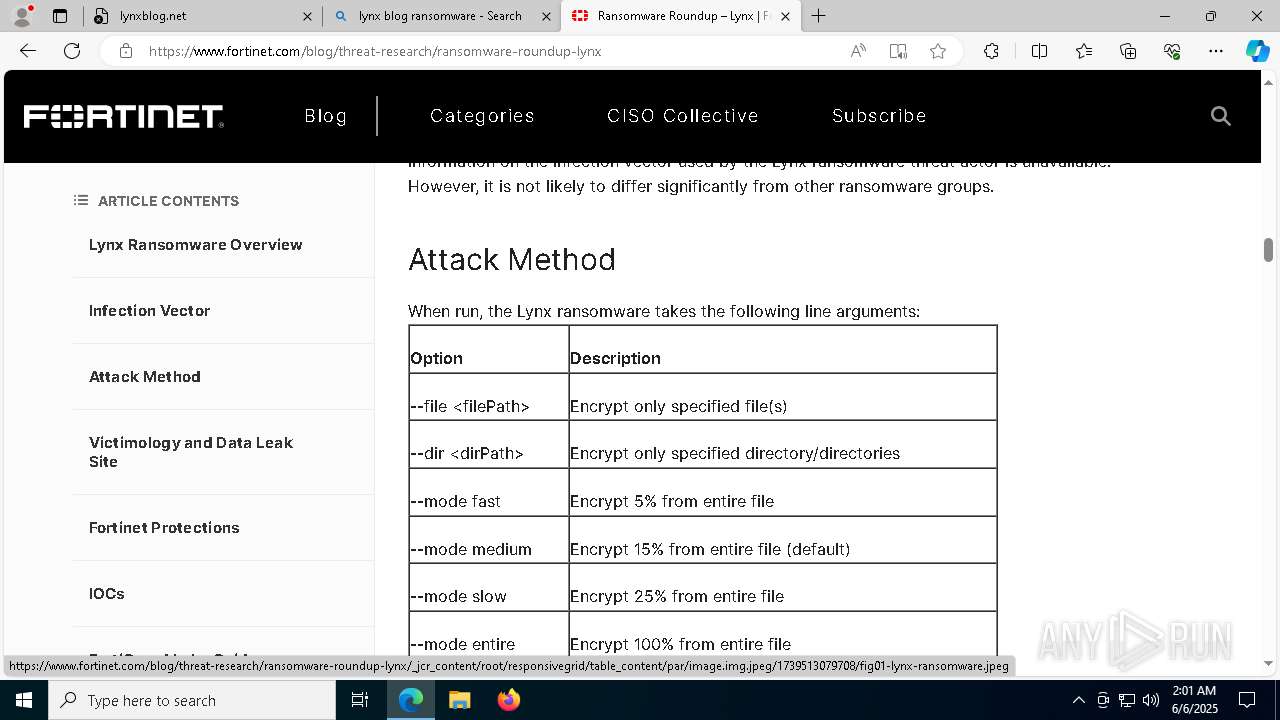Select the '--mode medium' table cell
The width and height of the screenshot is (1280, 720).
pos(488,540)
